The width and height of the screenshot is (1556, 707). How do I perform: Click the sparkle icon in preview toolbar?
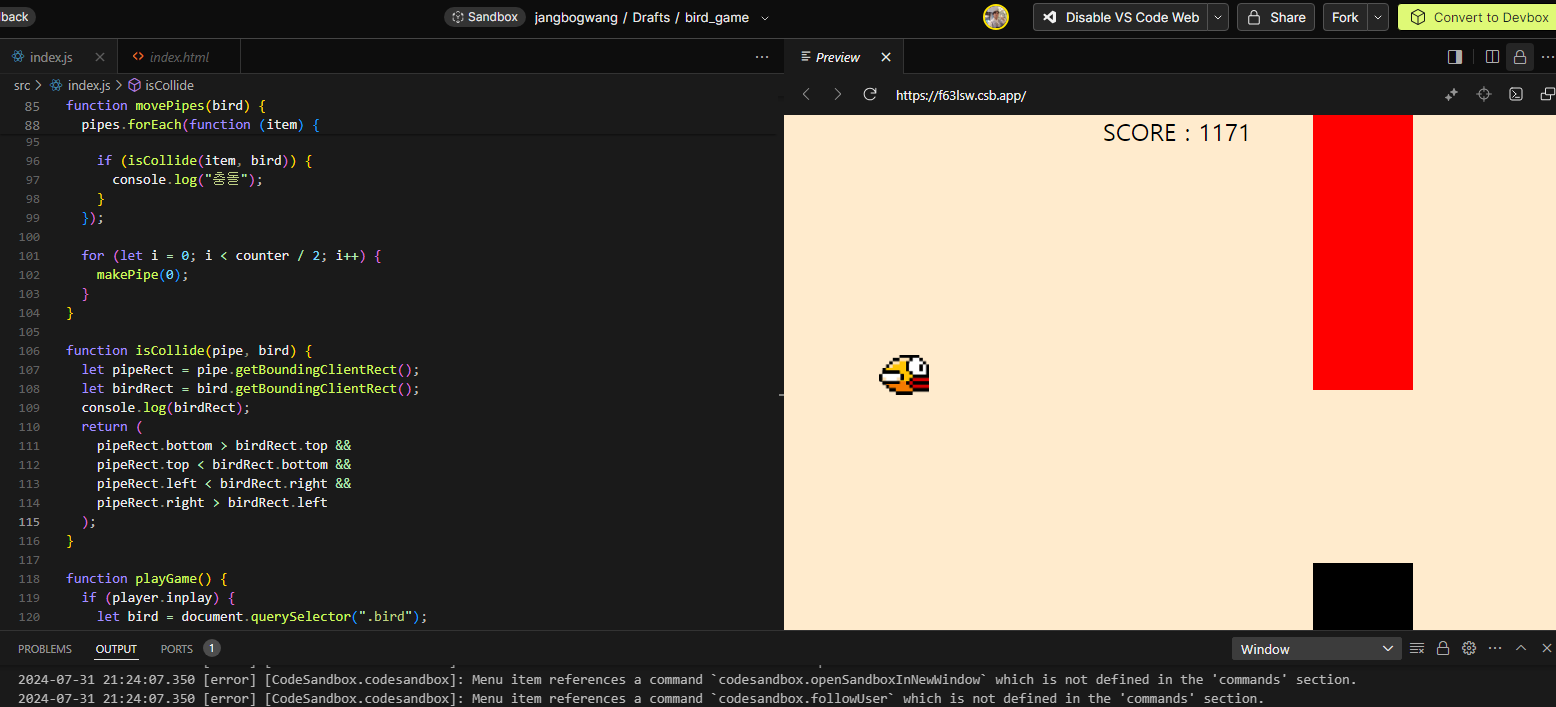click(x=1452, y=94)
